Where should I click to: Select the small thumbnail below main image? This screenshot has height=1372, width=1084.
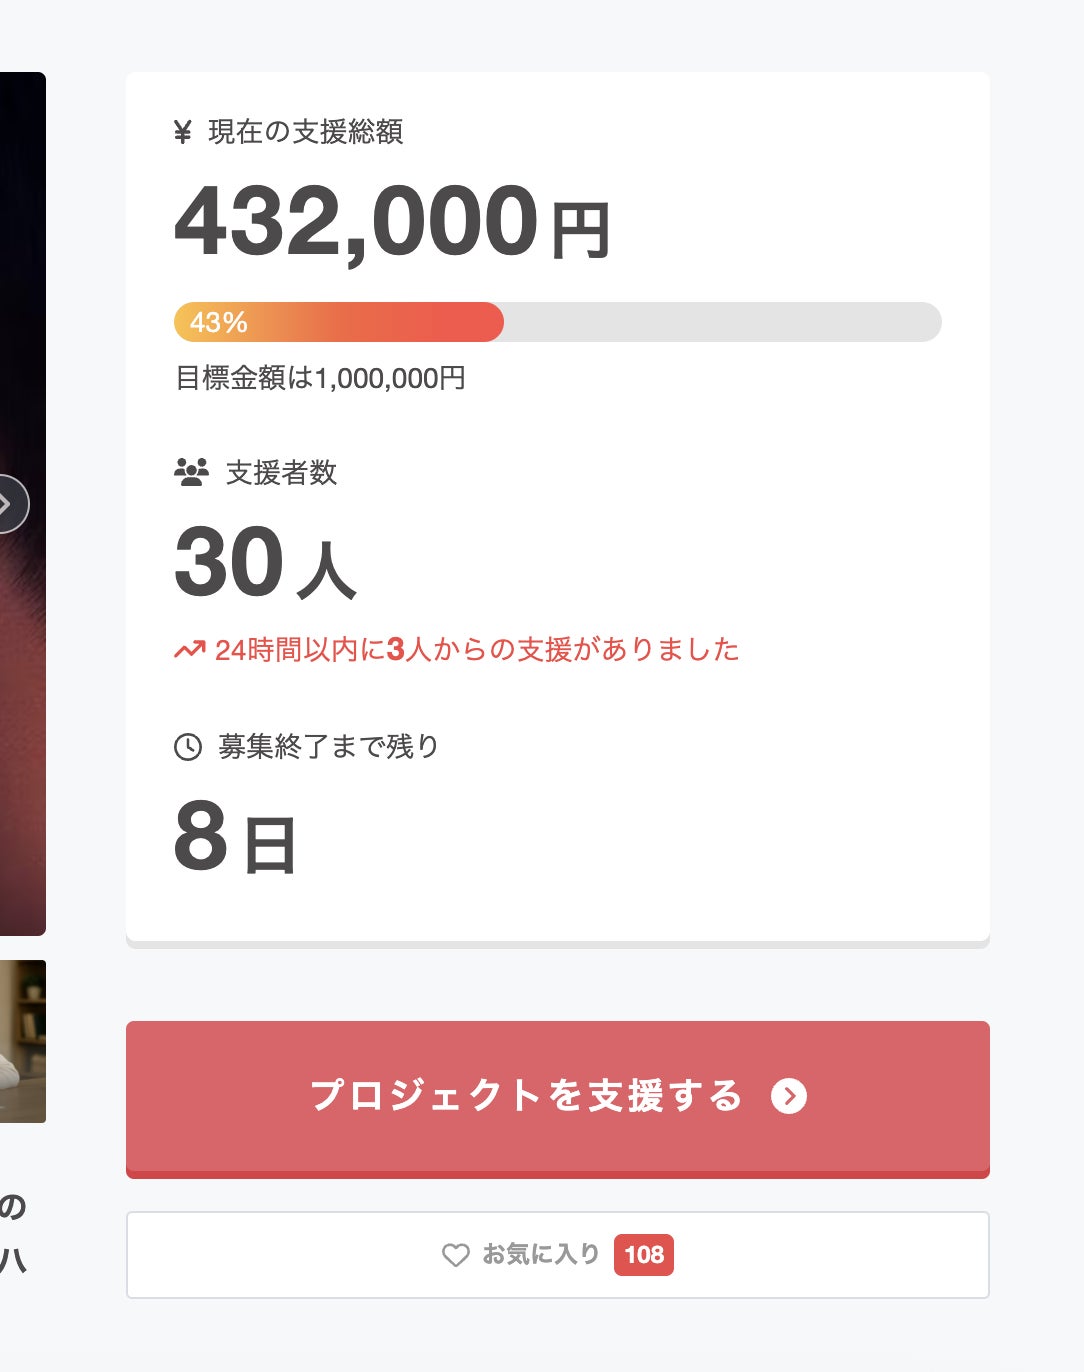[x=22, y=1041]
